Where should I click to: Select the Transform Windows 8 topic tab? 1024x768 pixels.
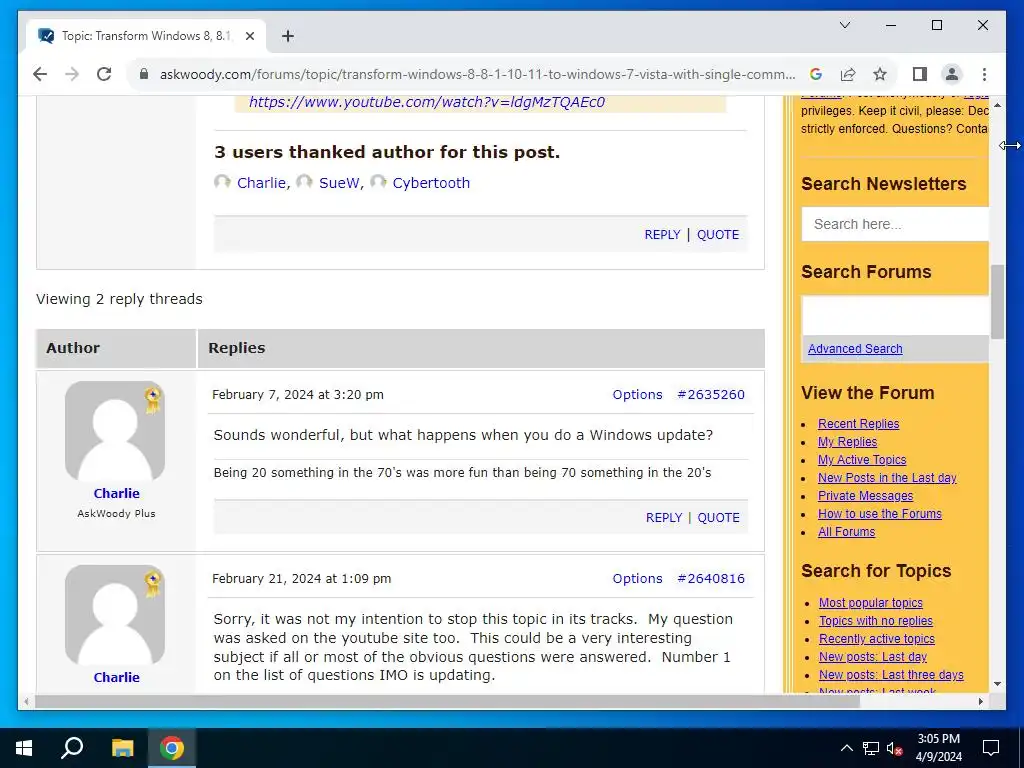pyautogui.click(x=146, y=36)
